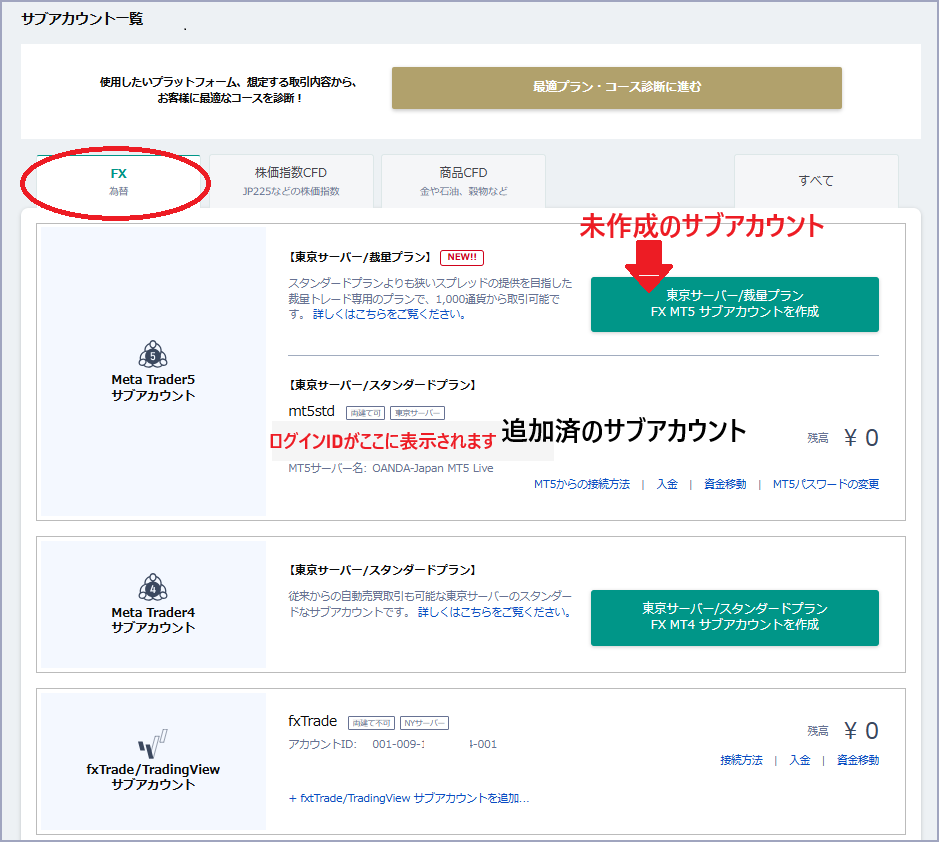939x842 pixels.
Task: Click the fxTrade アカウントID value
Action: click(435, 744)
